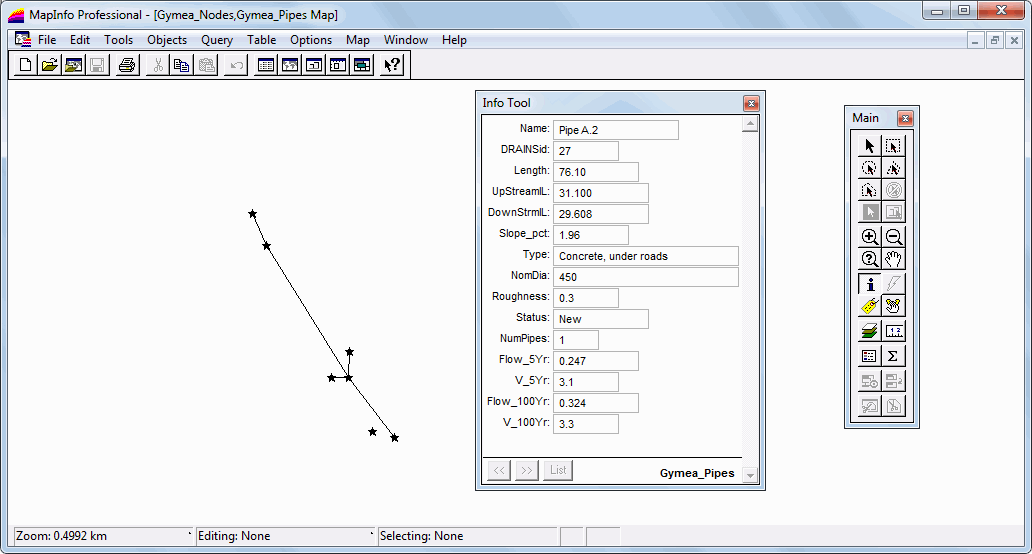Open a New Layout window icon

pyautogui.click(x=338, y=65)
